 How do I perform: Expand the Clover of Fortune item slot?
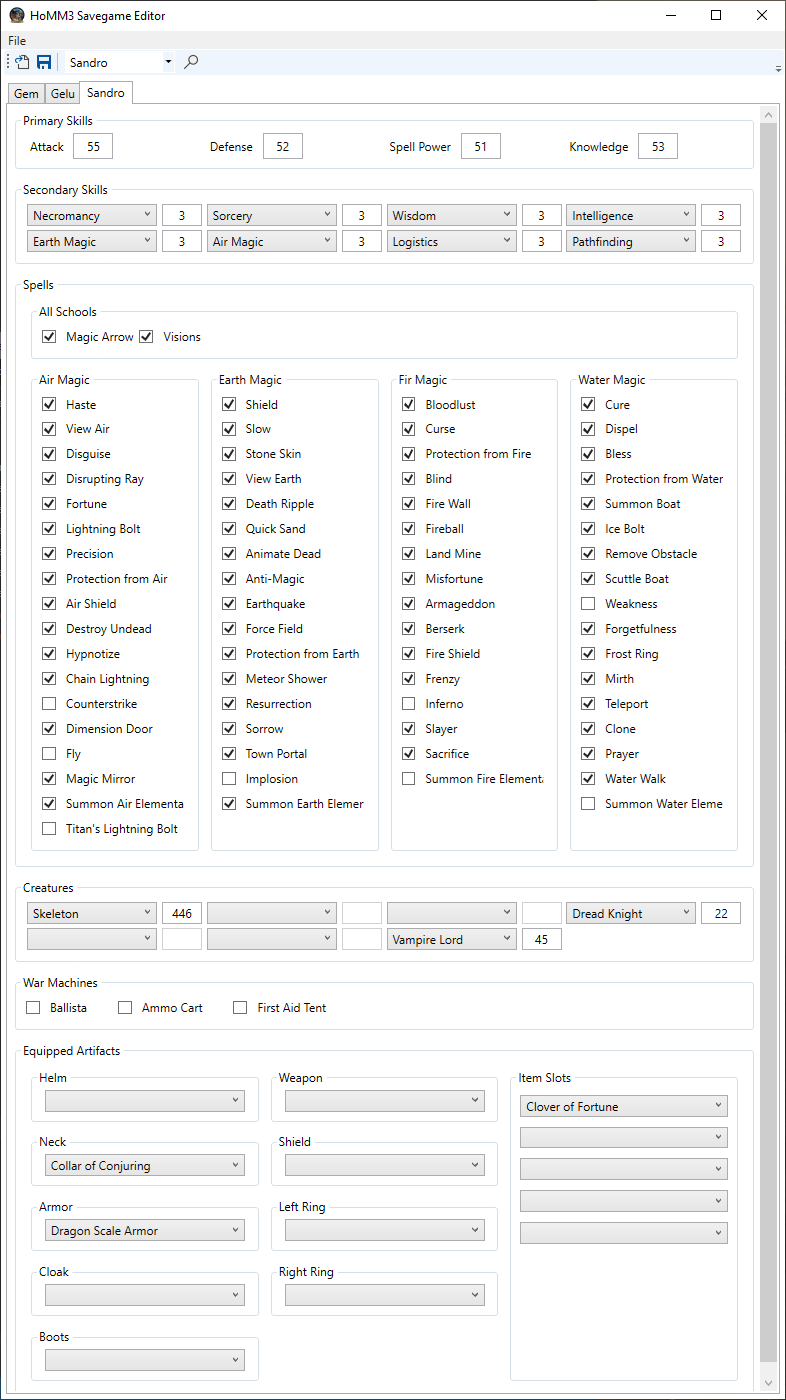point(624,1106)
